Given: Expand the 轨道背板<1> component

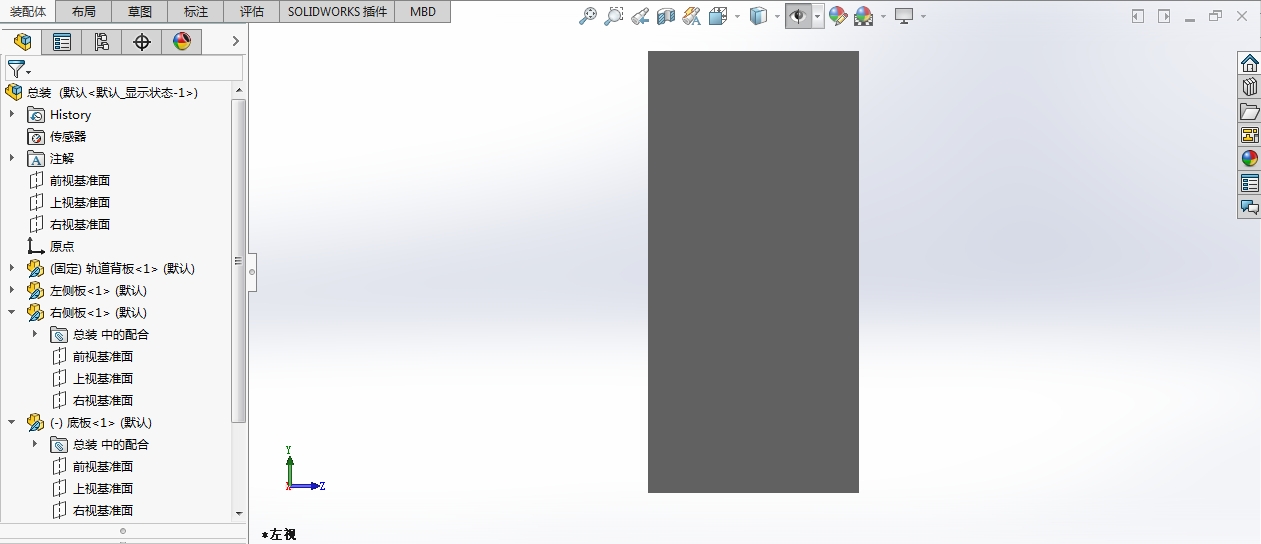Looking at the screenshot, I should pos(12,268).
